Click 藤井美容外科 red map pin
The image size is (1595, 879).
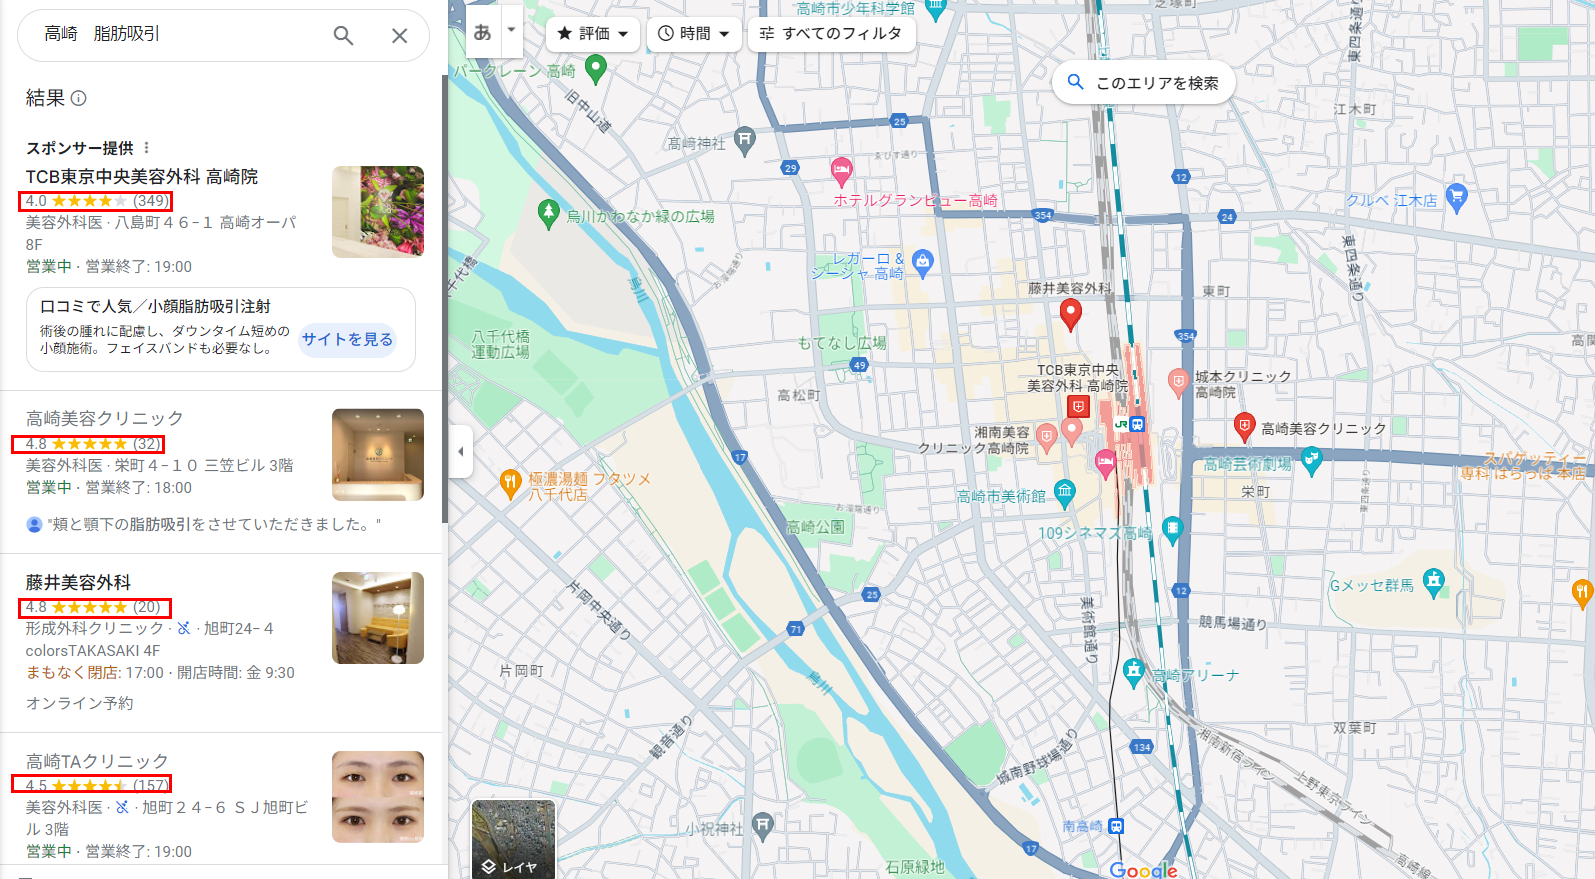click(x=1071, y=314)
